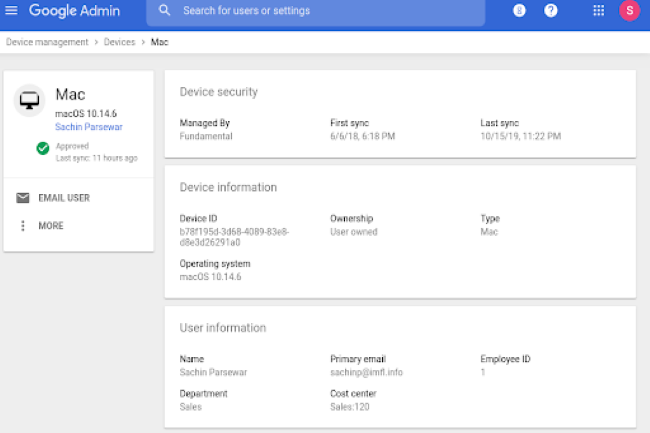This screenshot has height=433, width=650.
Task: Open the hamburger main menu
Action: click(11, 10)
